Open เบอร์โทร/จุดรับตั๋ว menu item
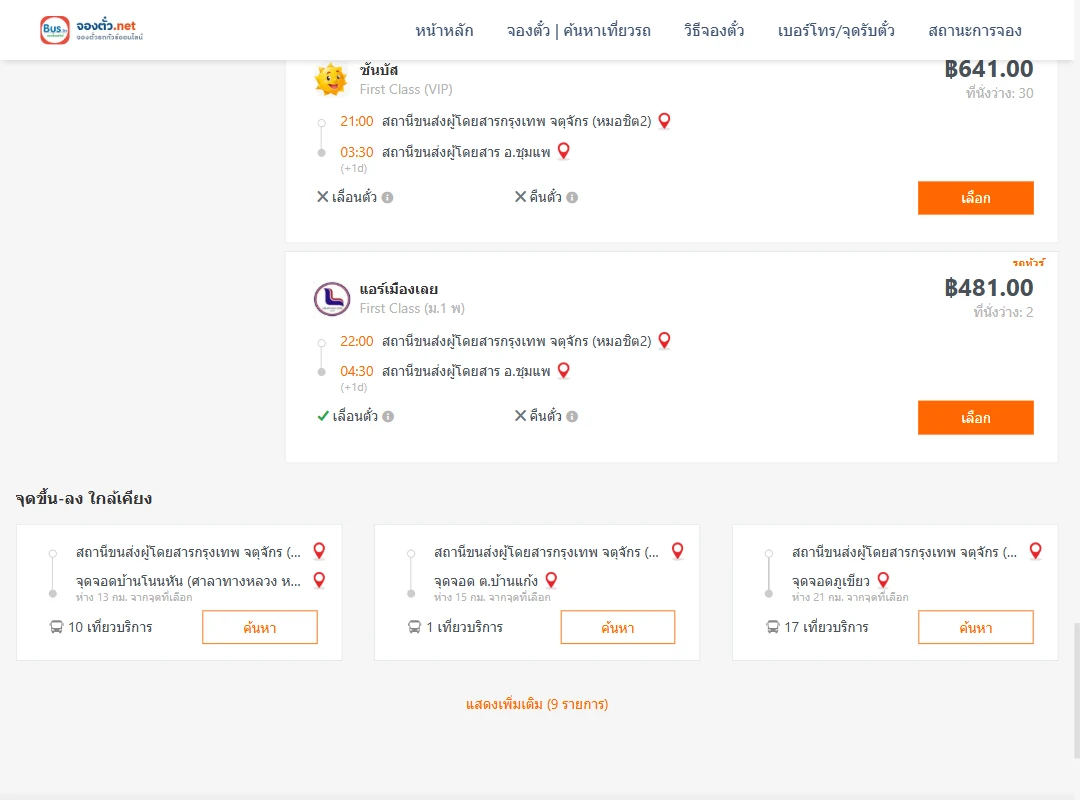 836,31
